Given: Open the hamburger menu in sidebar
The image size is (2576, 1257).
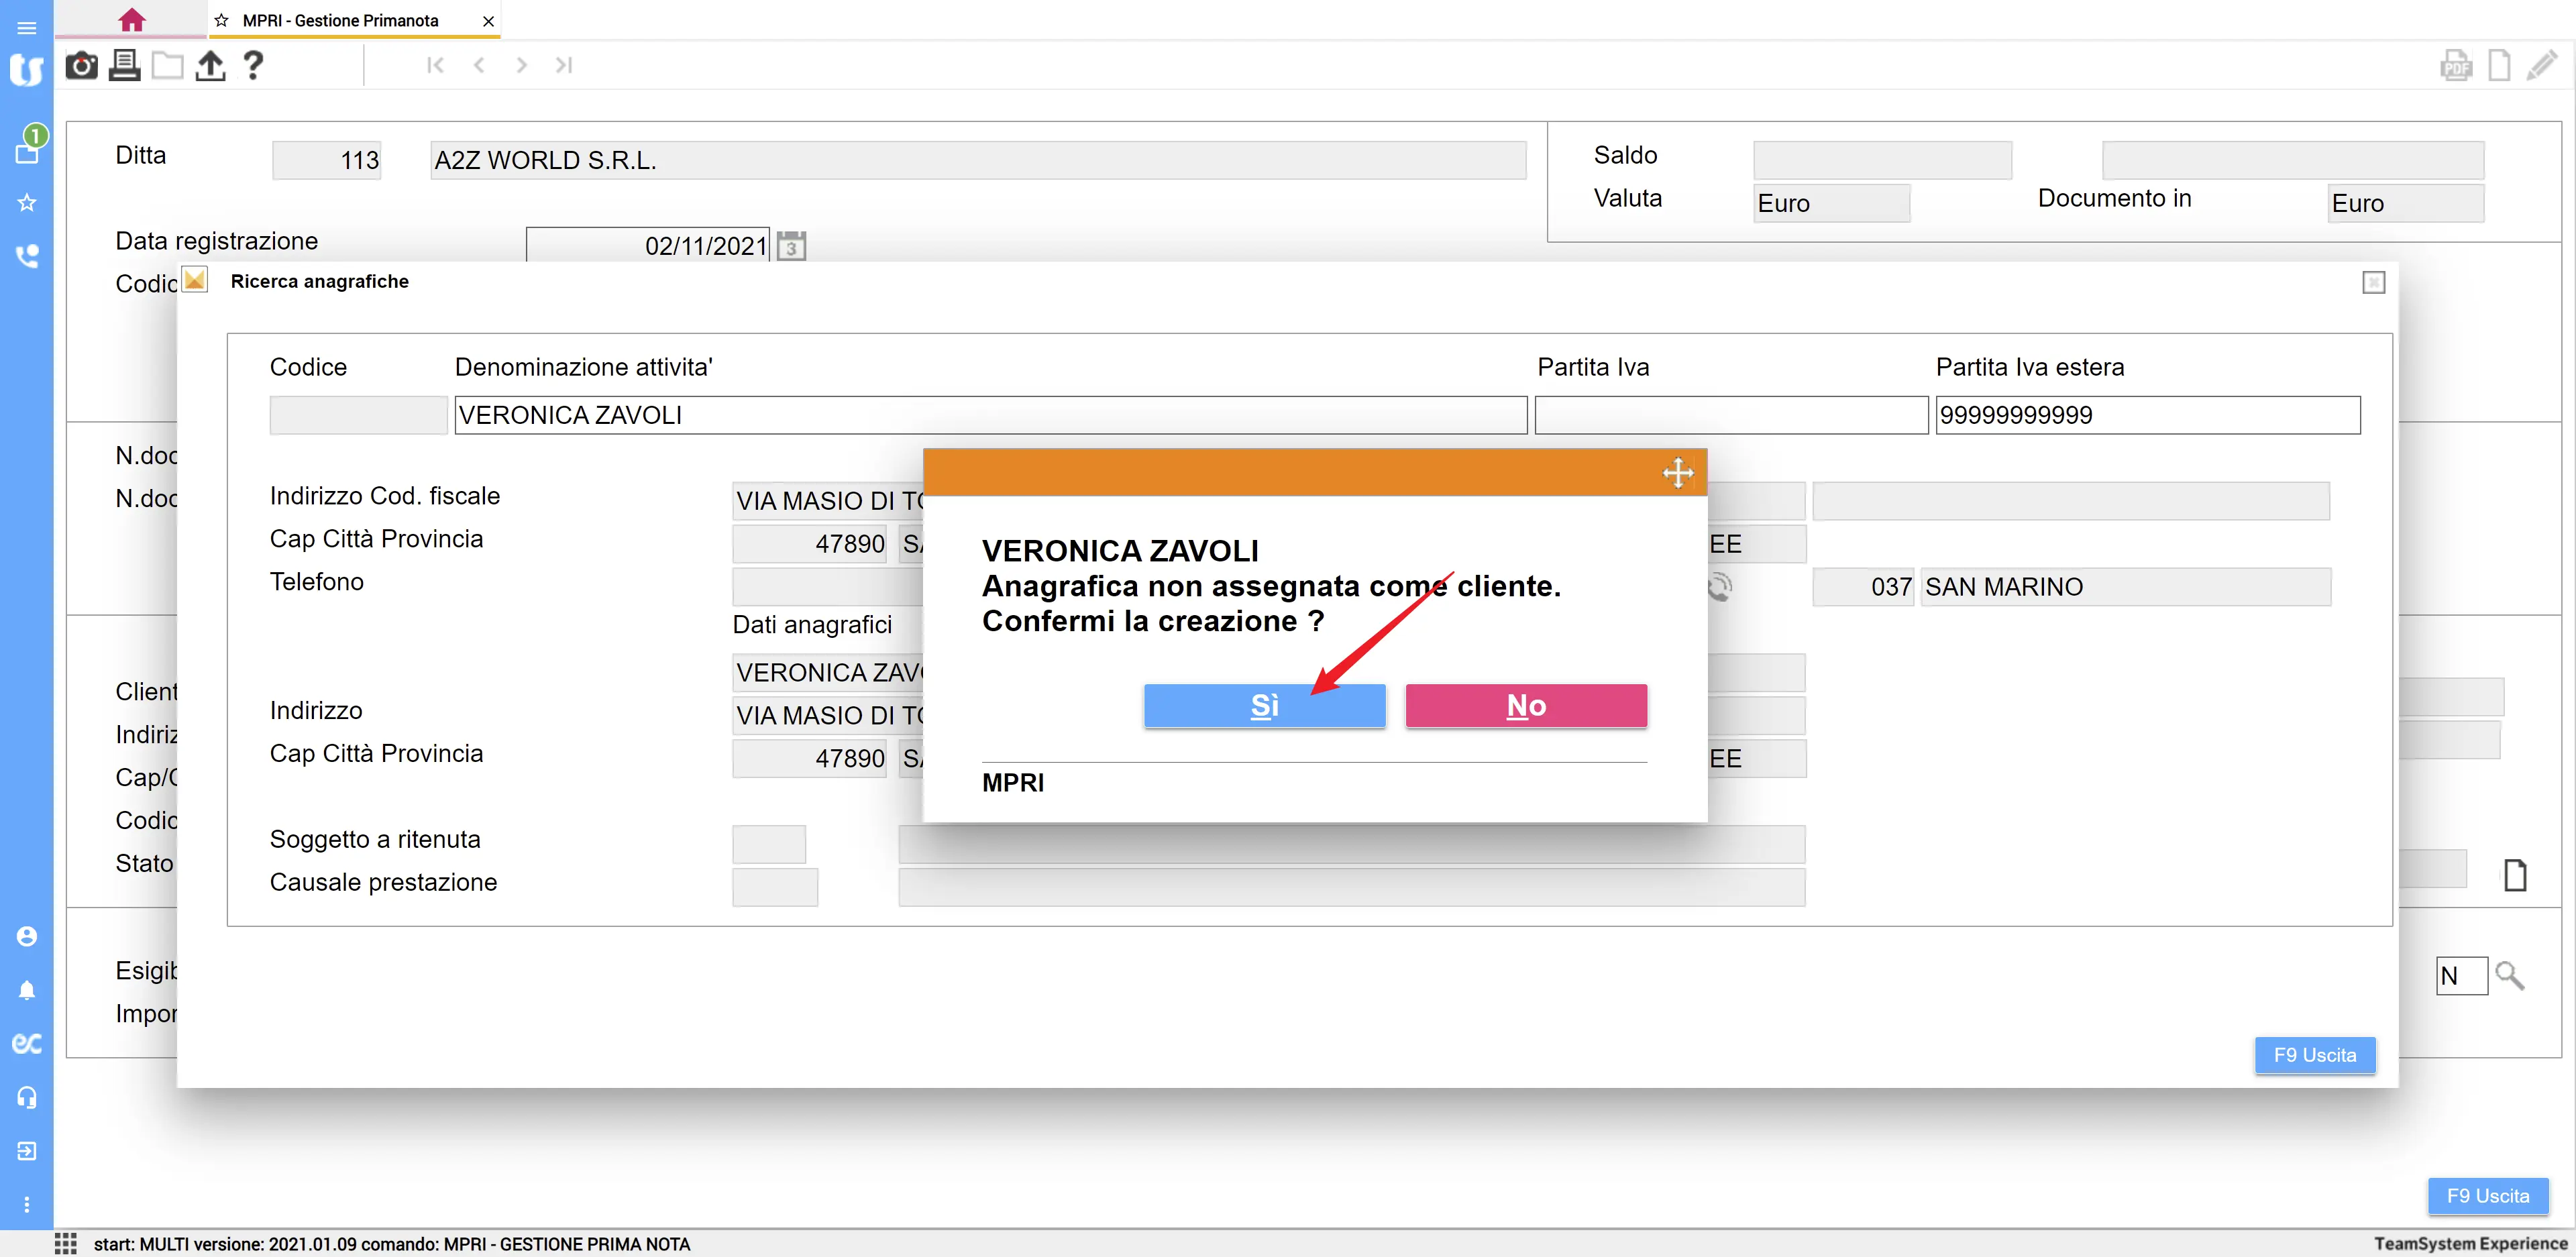Looking at the screenshot, I should pyautogui.click(x=27, y=28).
